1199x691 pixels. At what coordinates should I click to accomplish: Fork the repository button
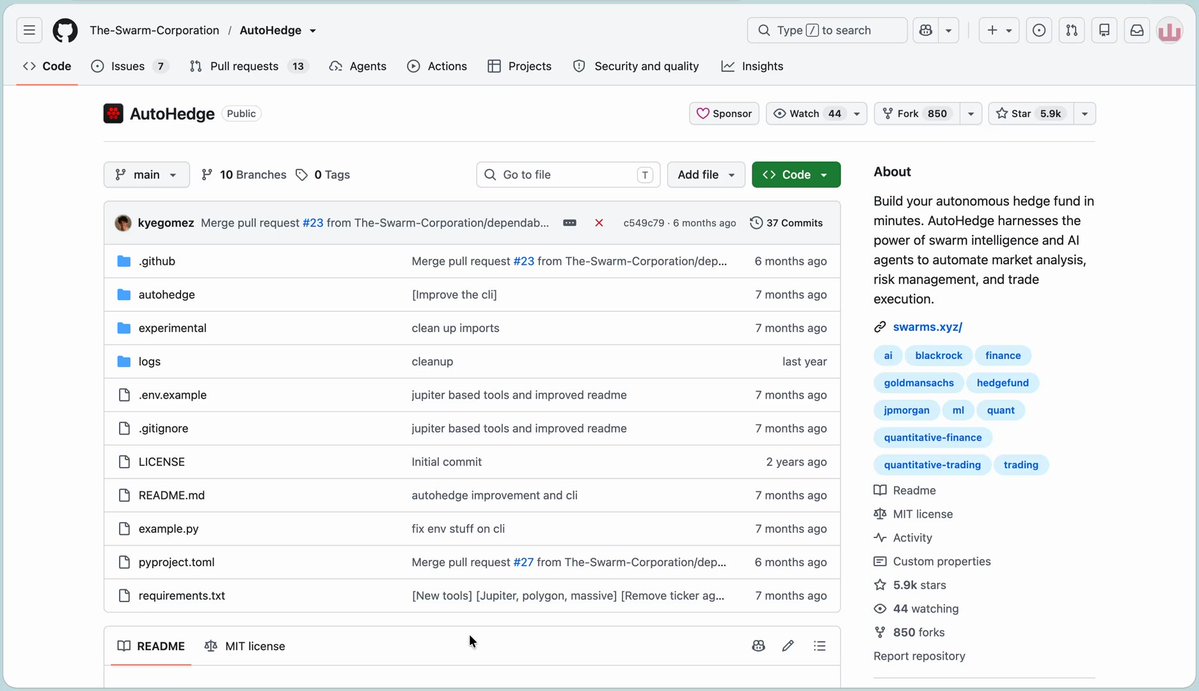pyautogui.click(x=916, y=114)
